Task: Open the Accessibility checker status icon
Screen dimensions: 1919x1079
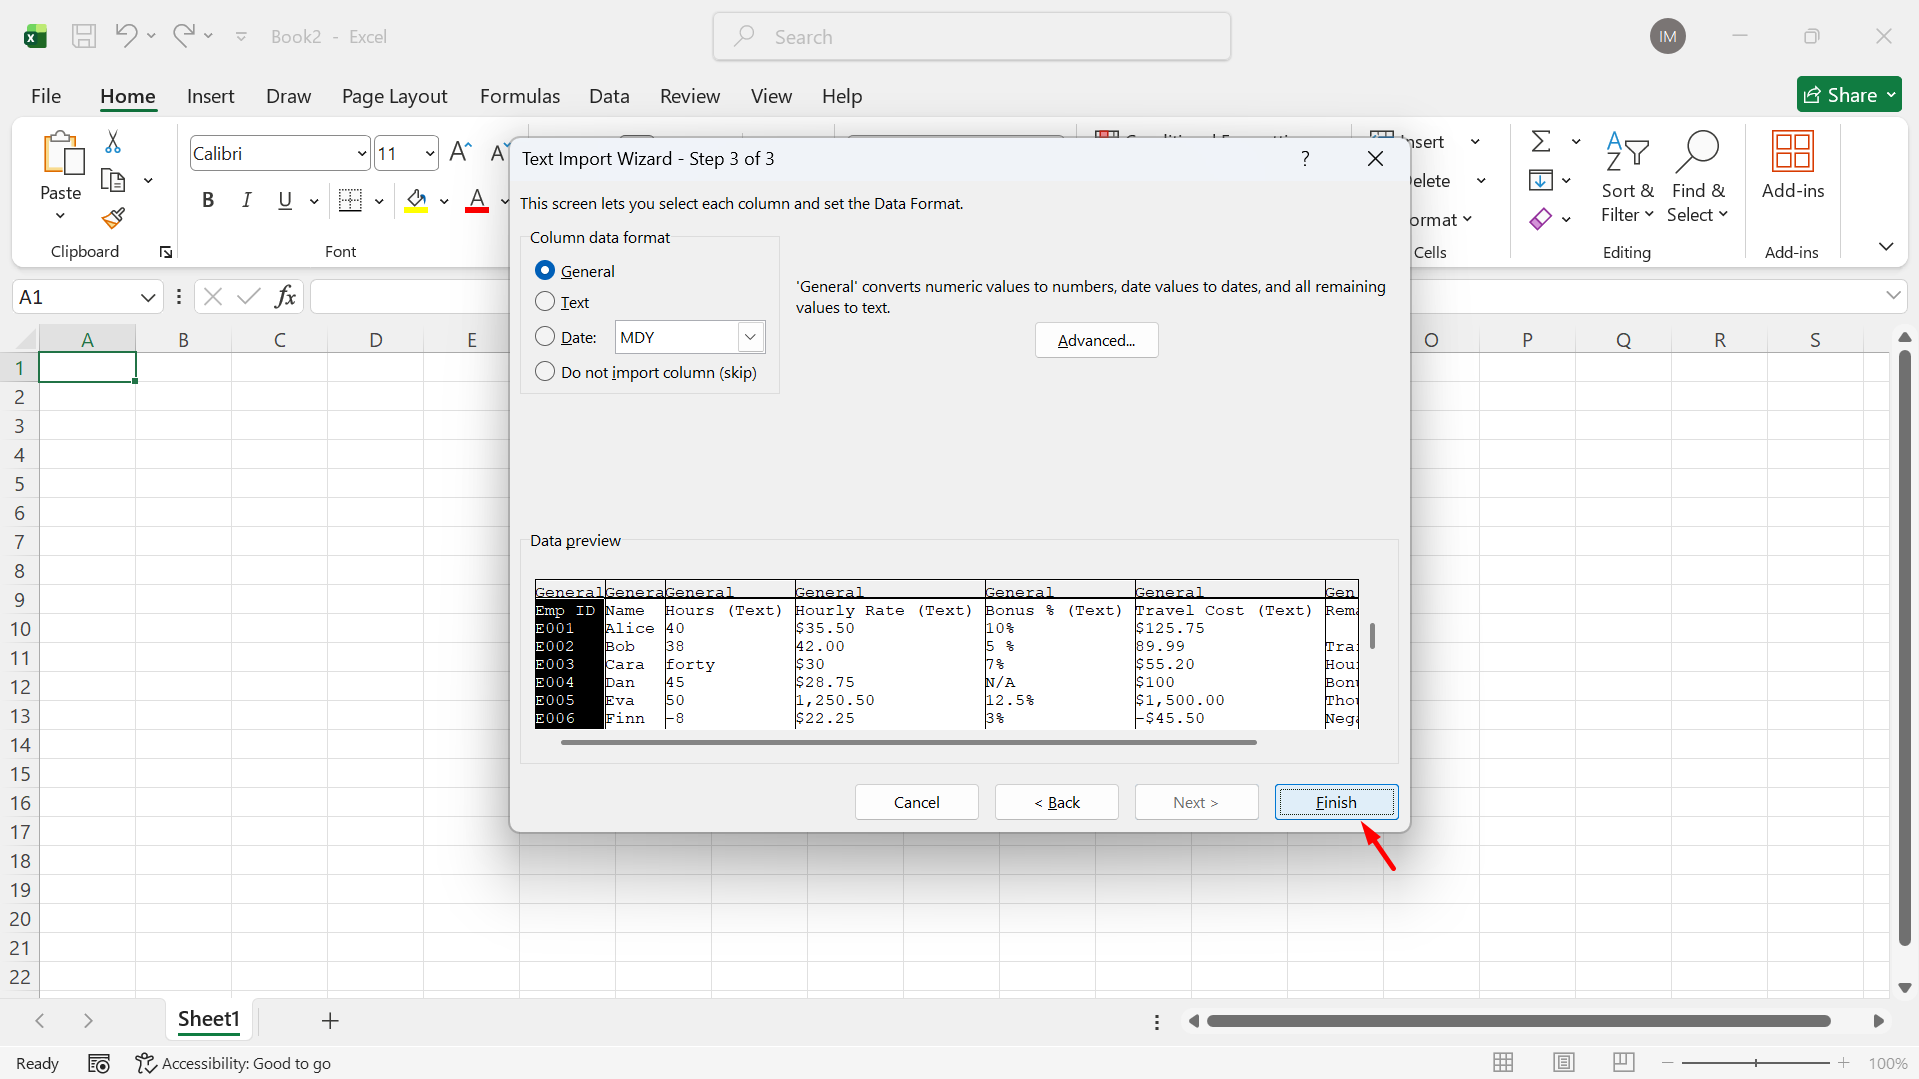Action: coord(146,1063)
